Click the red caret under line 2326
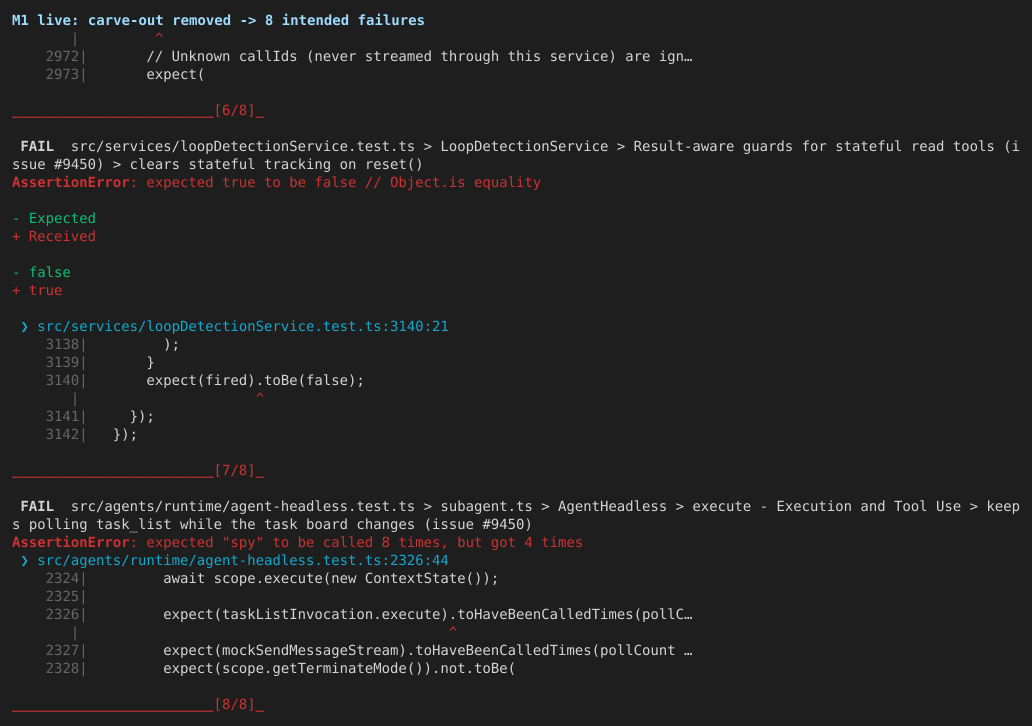Screen dimensions: 1032x726 pos(453,631)
